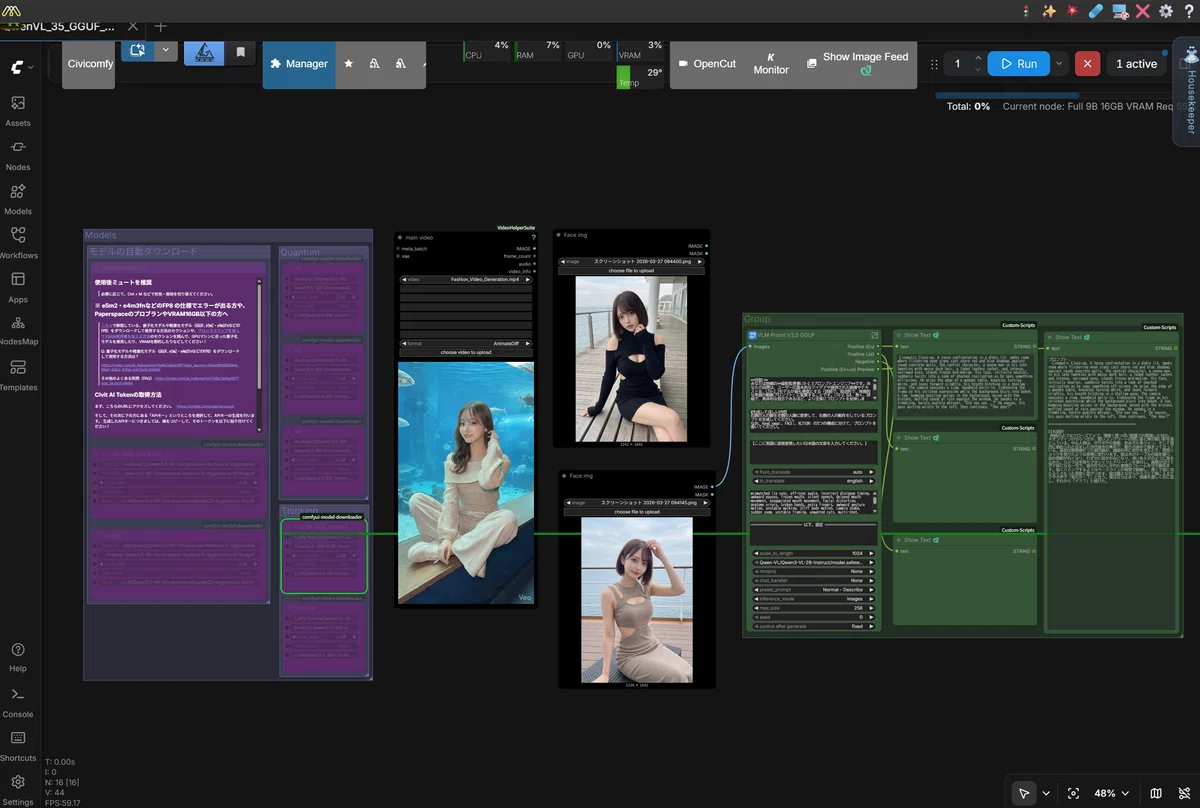Image resolution: width=1200 pixels, height=808 pixels.
Task: Open the Templates sidebar panel
Action: (x=18, y=374)
